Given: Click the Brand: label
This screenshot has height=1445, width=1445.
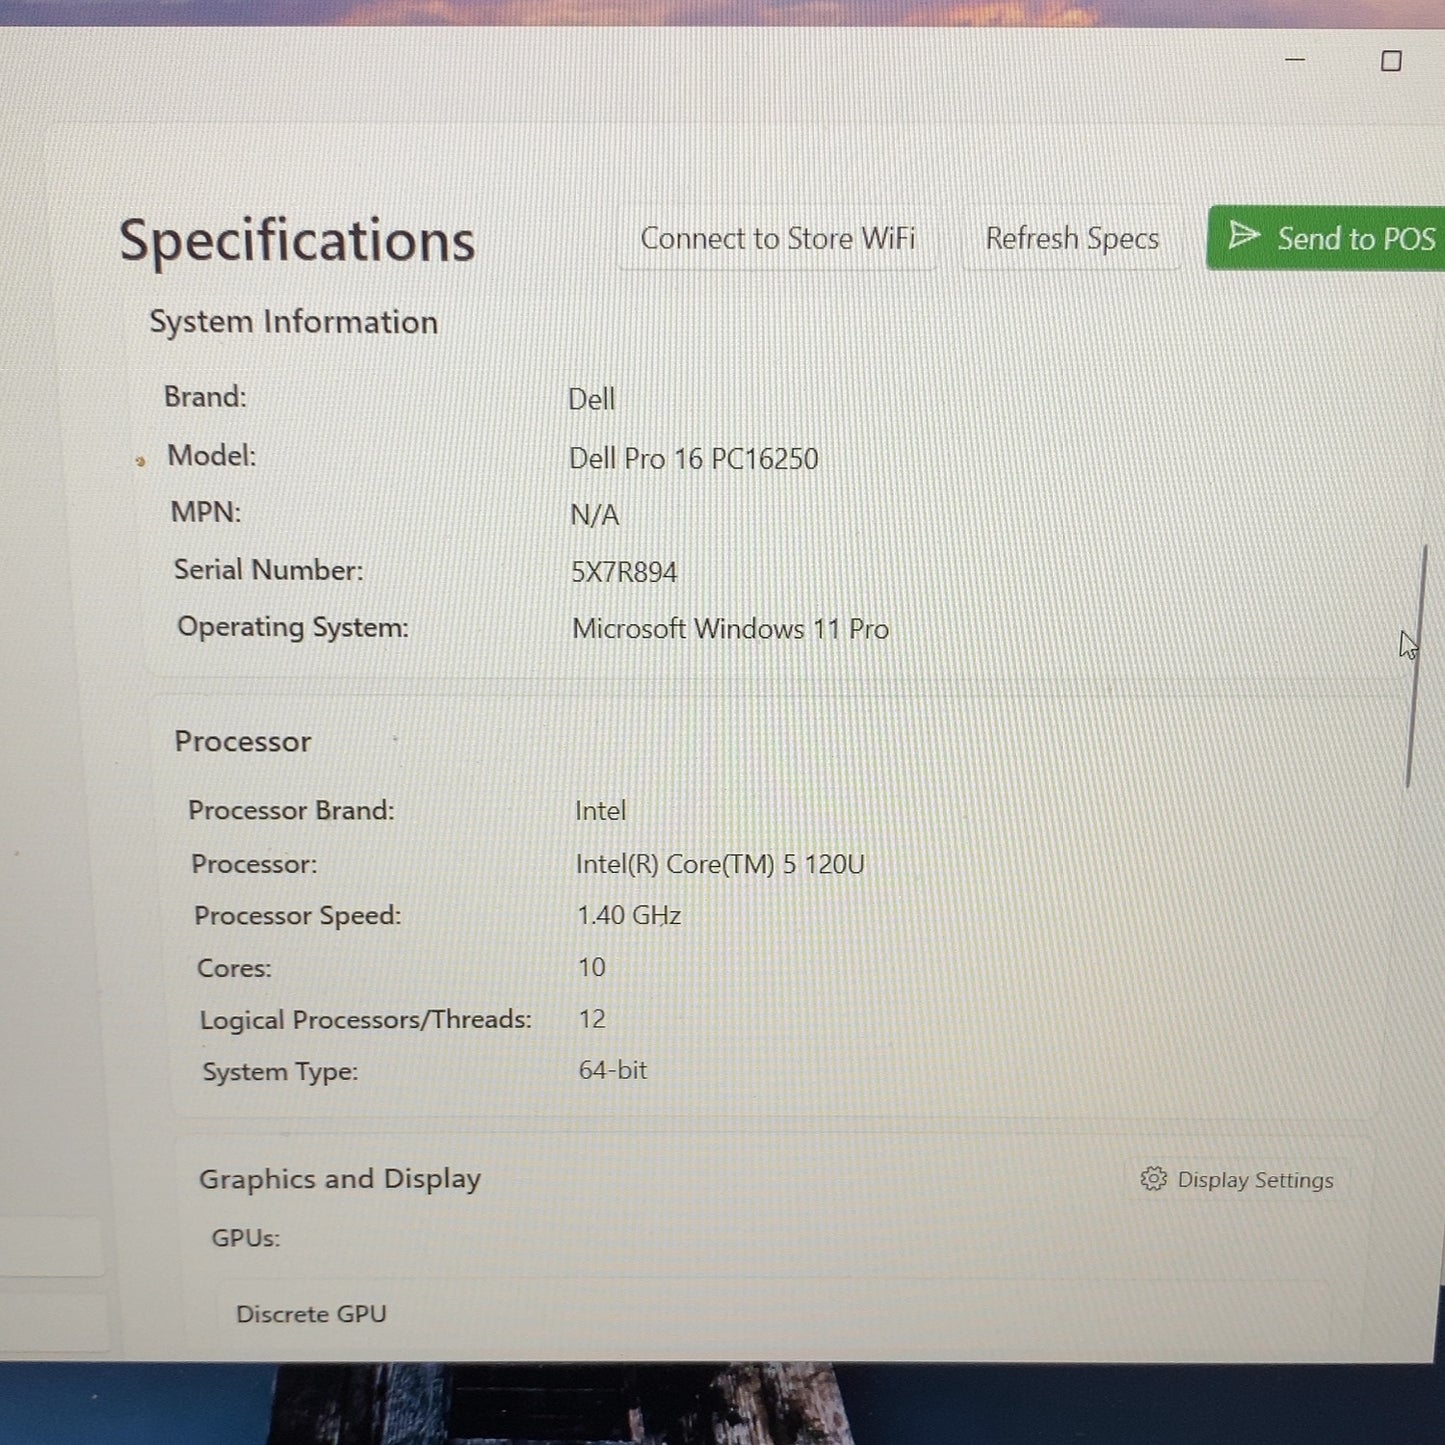Looking at the screenshot, I should (205, 397).
